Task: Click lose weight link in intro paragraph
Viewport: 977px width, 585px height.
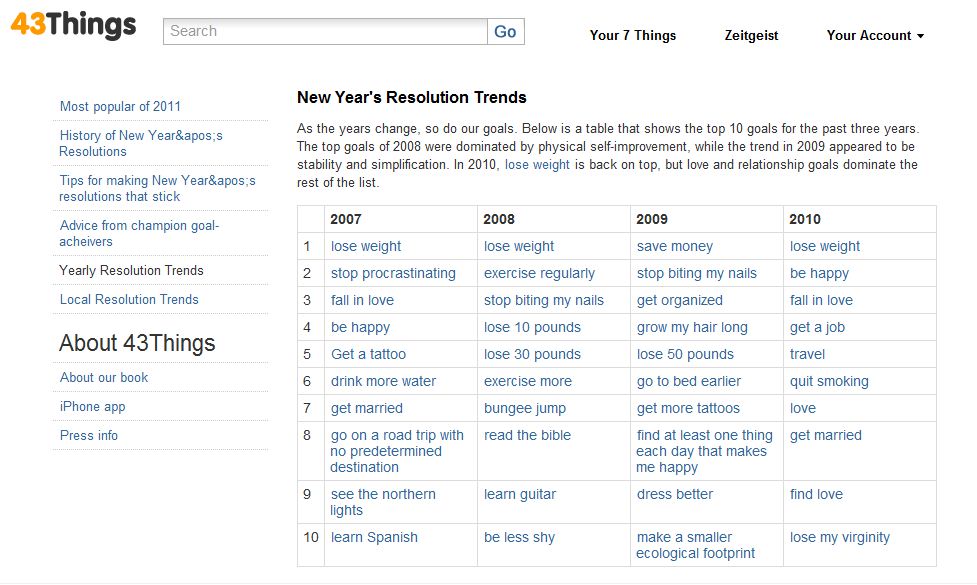Action: pos(537,164)
